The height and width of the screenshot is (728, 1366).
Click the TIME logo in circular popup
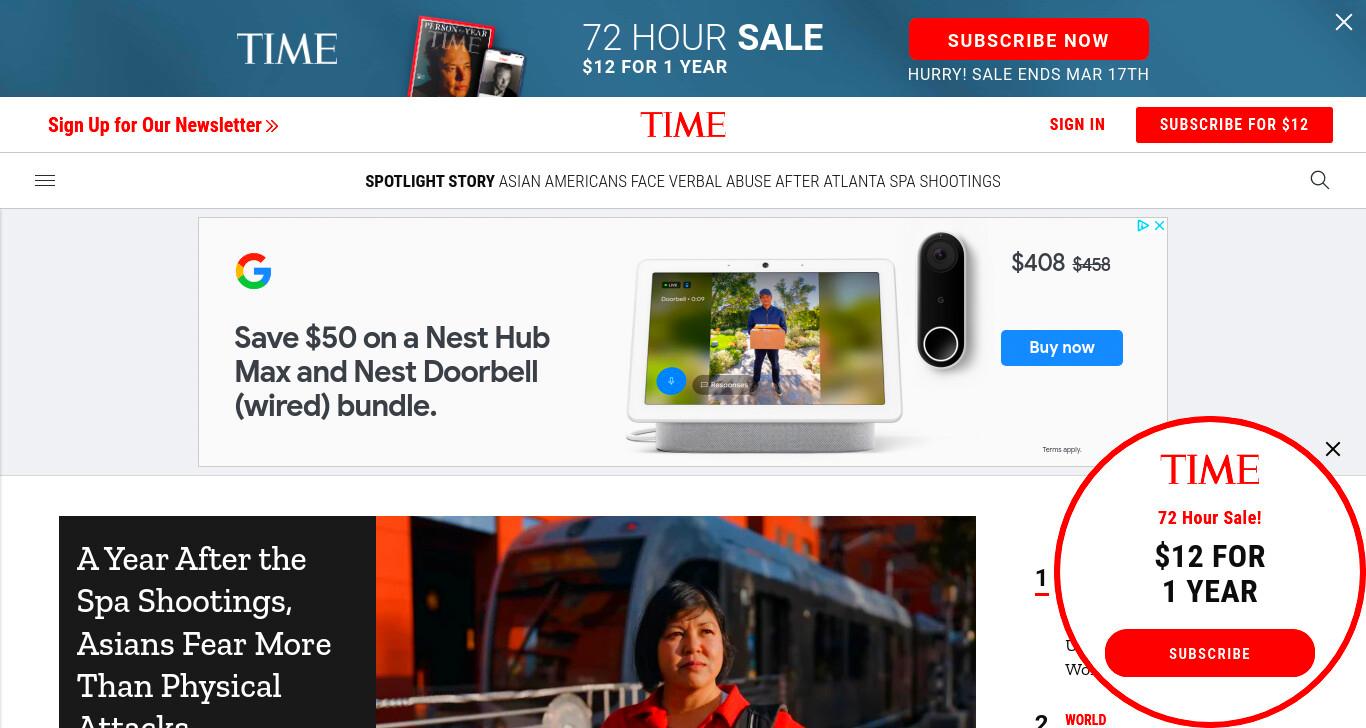[x=1210, y=470]
